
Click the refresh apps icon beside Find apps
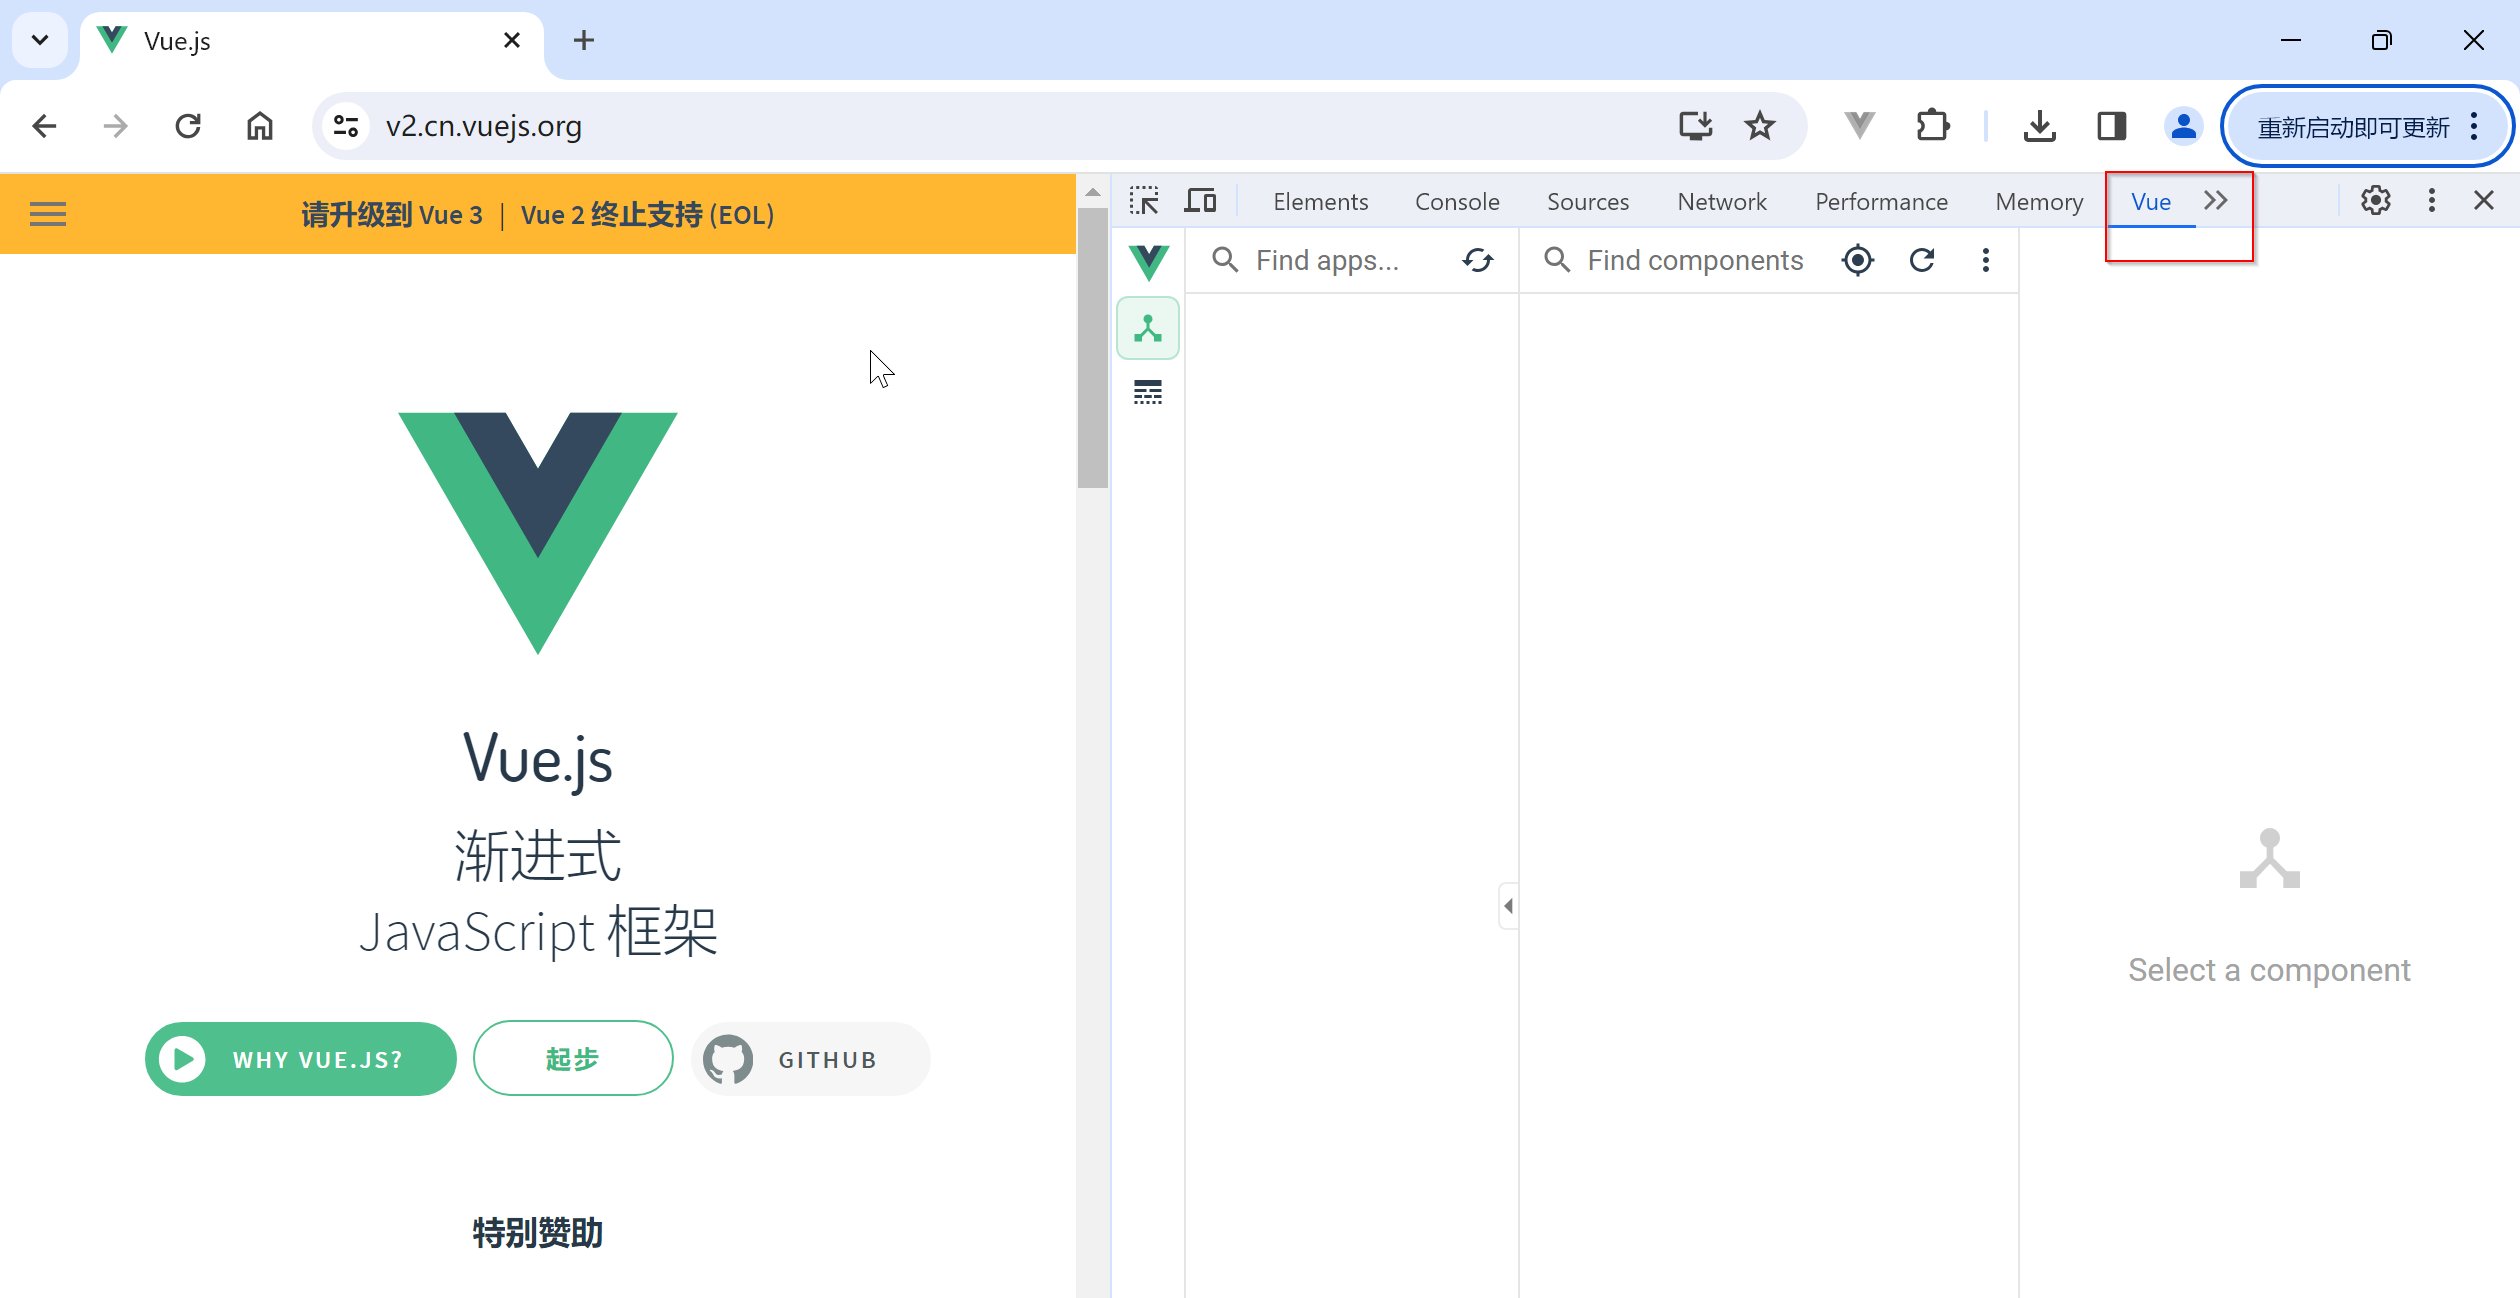[x=1477, y=260]
